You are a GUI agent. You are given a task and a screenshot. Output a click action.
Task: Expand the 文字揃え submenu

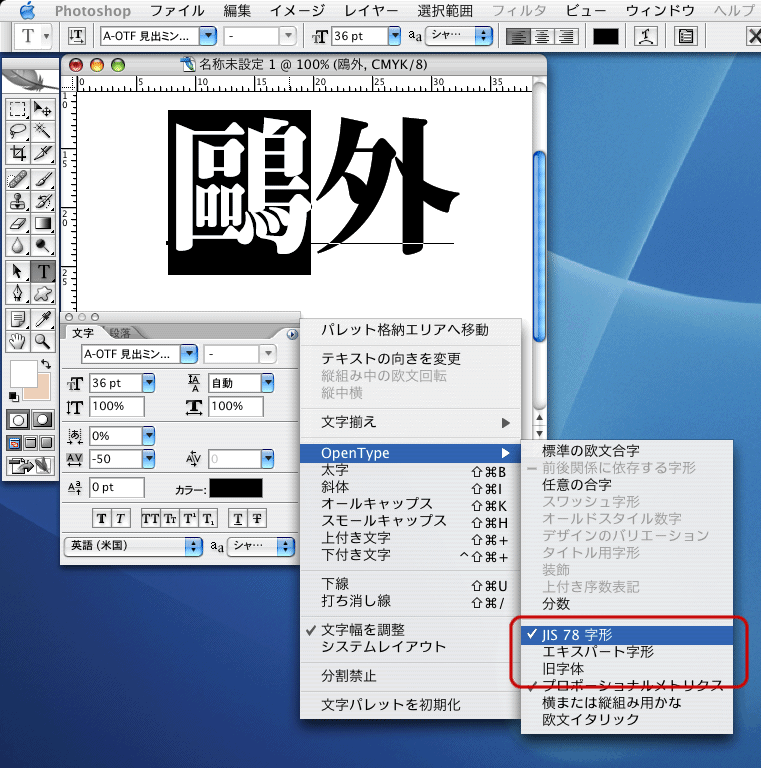pyautogui.click(x=410, y=422)
